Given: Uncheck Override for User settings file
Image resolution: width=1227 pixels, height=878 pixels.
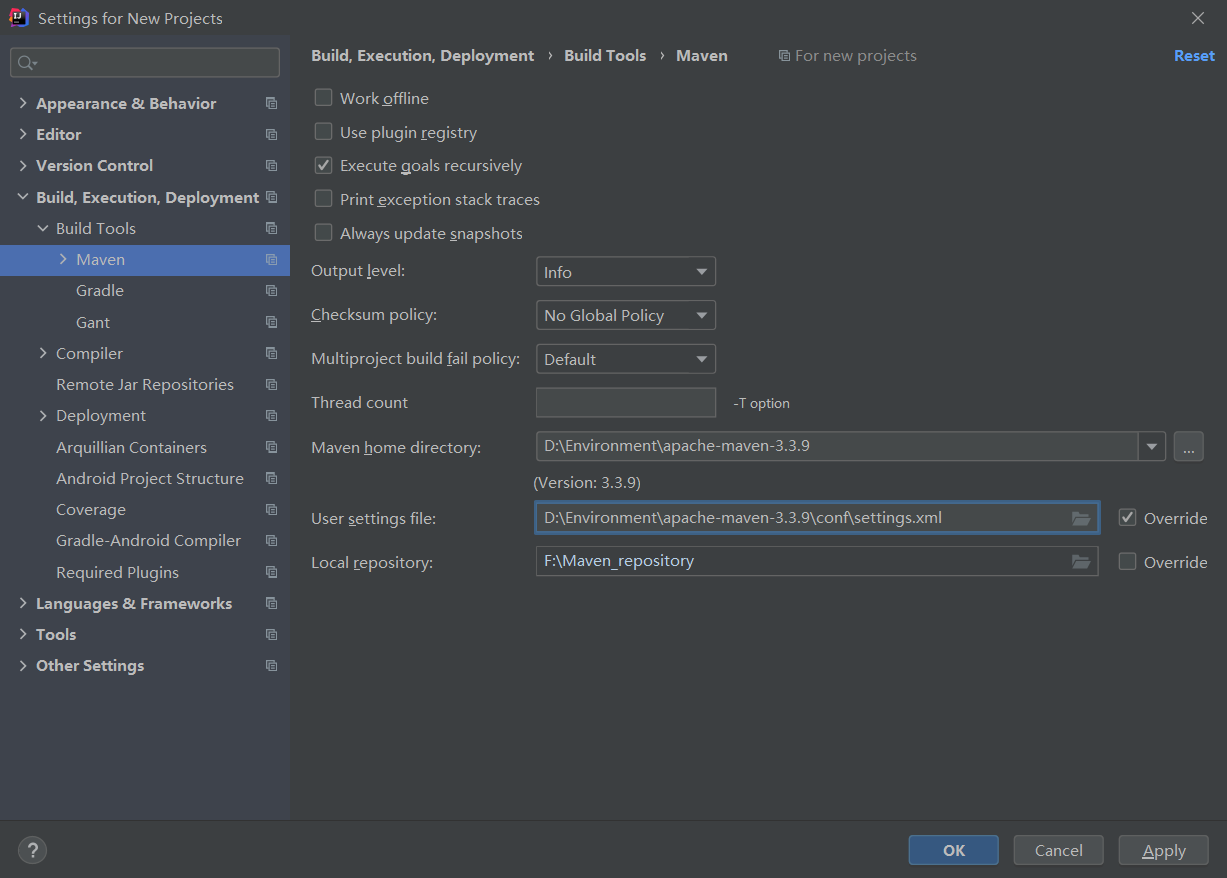Looking at the screenshot, I should (1127, 518).
